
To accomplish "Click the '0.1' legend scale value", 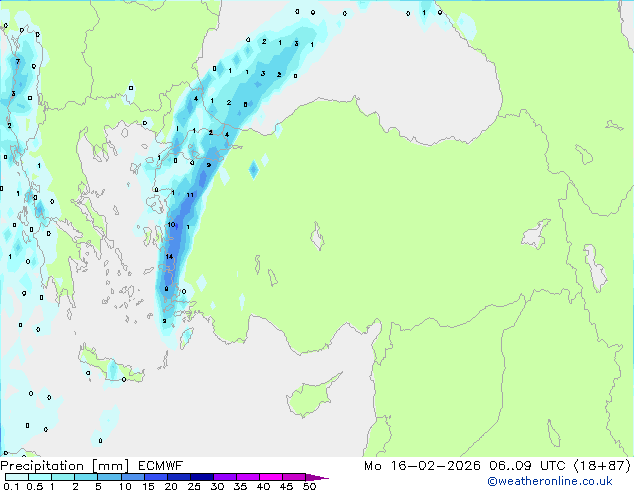I will click(11, 486).
